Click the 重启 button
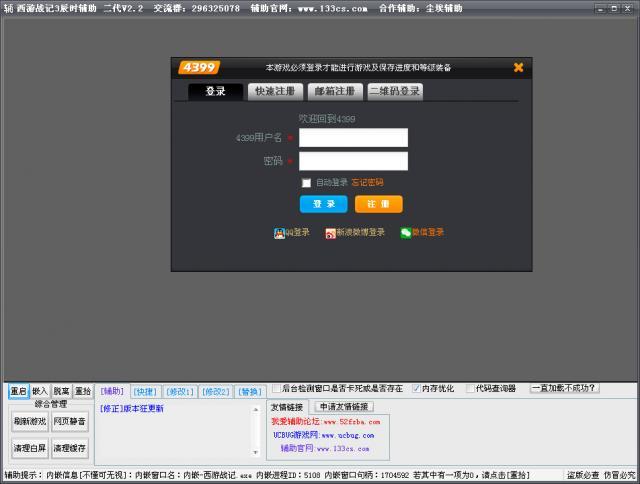 19,391
